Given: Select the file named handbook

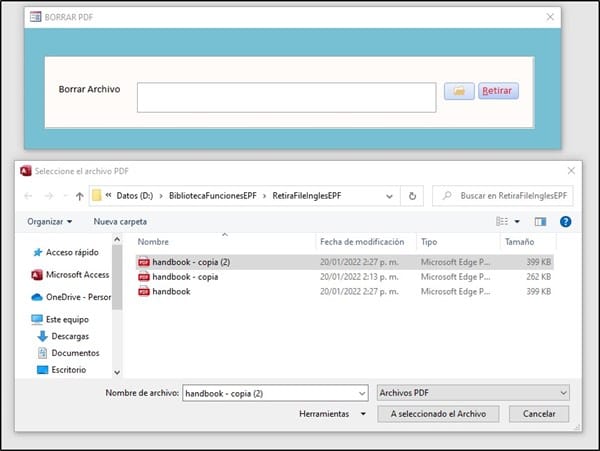Looking at the screenshot, I should 172,291.
